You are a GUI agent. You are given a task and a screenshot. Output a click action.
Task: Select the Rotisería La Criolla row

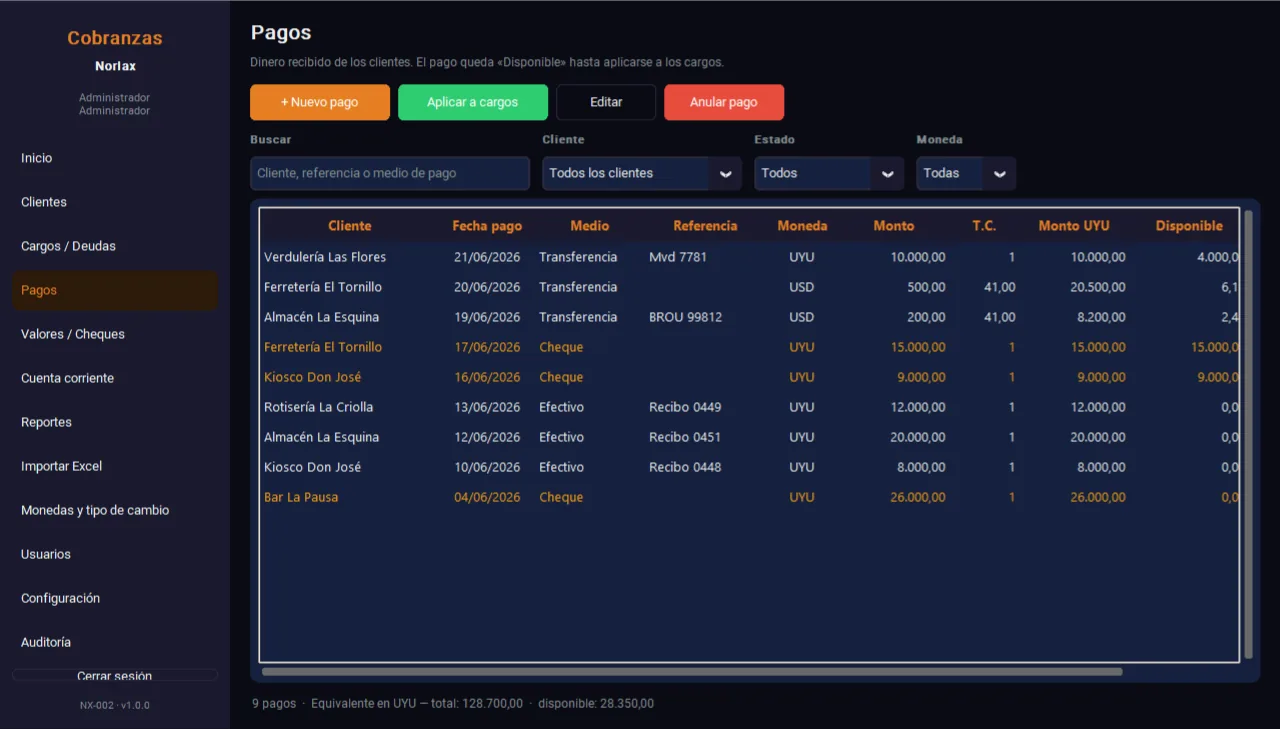tap(750, 407)
